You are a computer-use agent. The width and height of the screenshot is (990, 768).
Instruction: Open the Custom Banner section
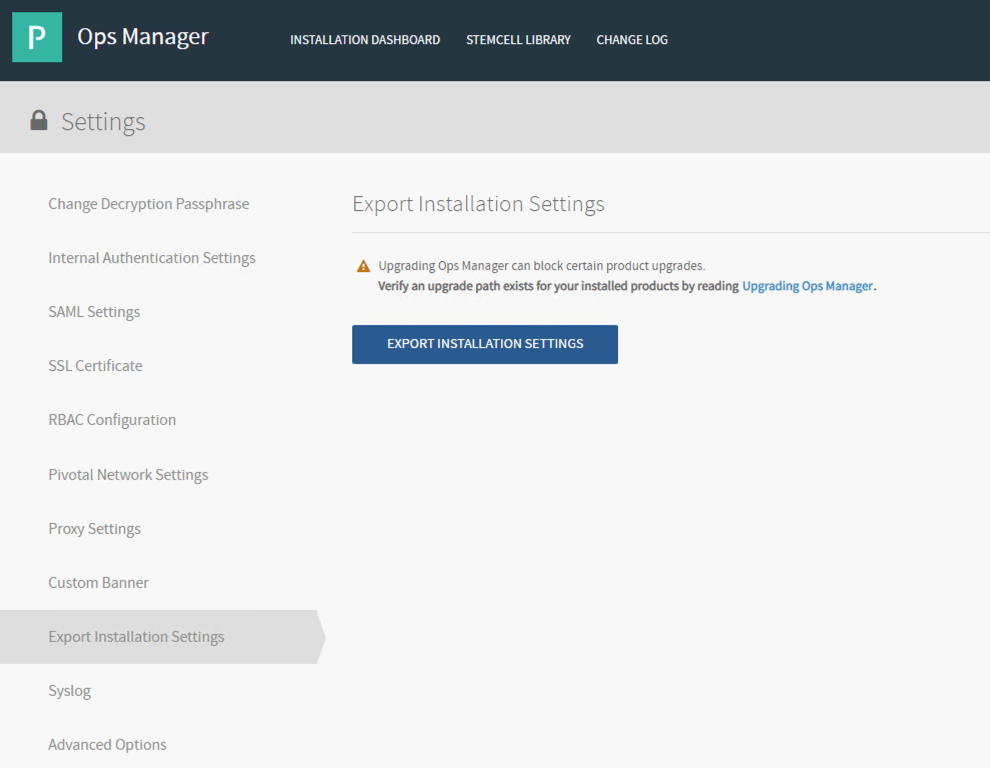coord(98,583)
